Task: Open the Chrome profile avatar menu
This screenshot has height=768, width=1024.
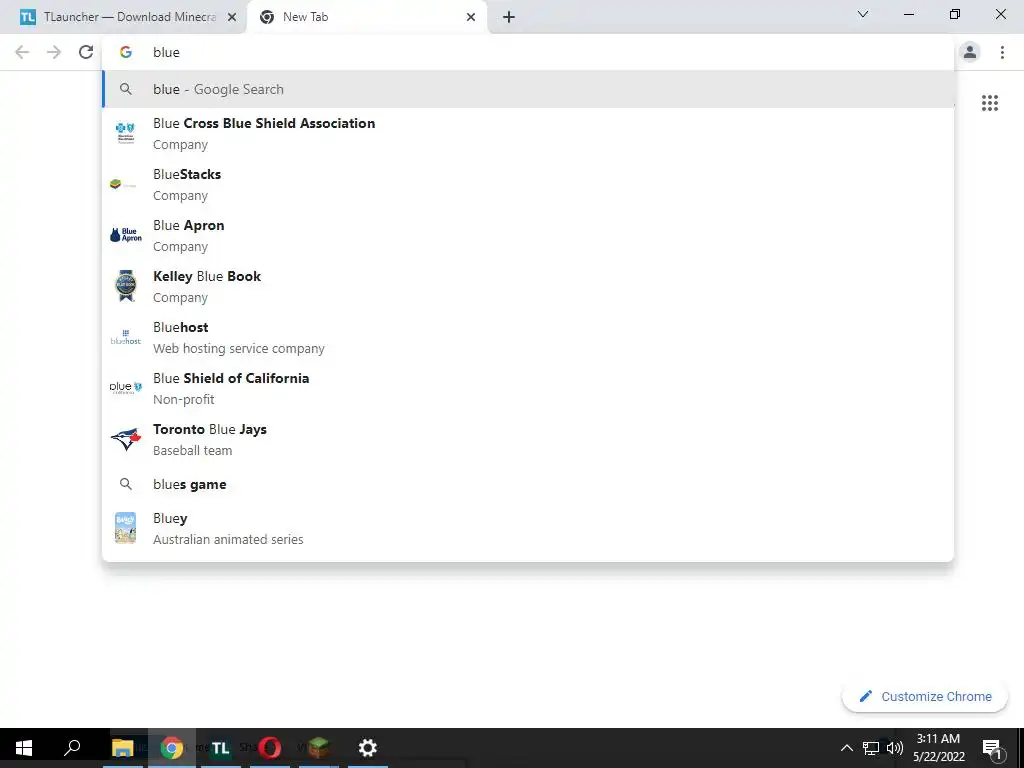Action: pyautogui.click(x=970, y=52)
